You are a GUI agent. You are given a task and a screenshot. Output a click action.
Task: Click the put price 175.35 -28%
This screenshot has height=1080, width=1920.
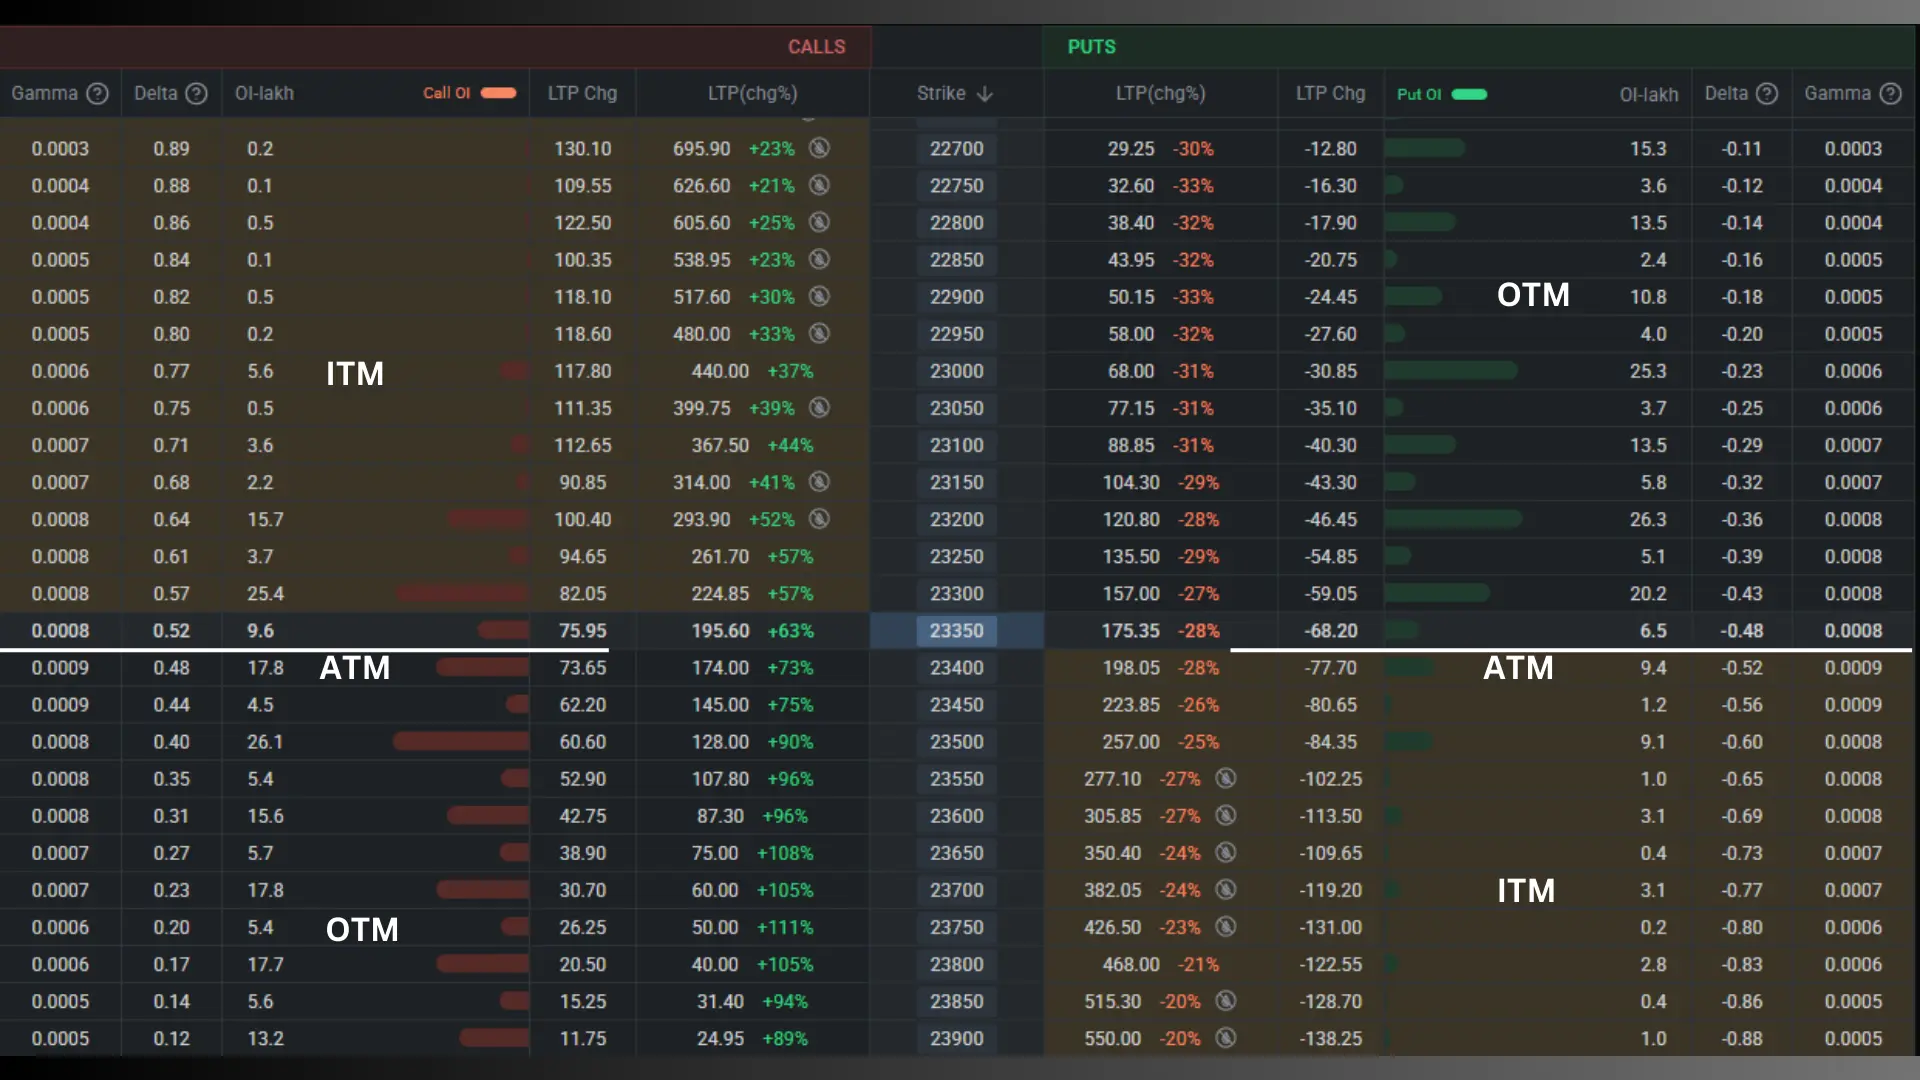[x=1161, y=631]
